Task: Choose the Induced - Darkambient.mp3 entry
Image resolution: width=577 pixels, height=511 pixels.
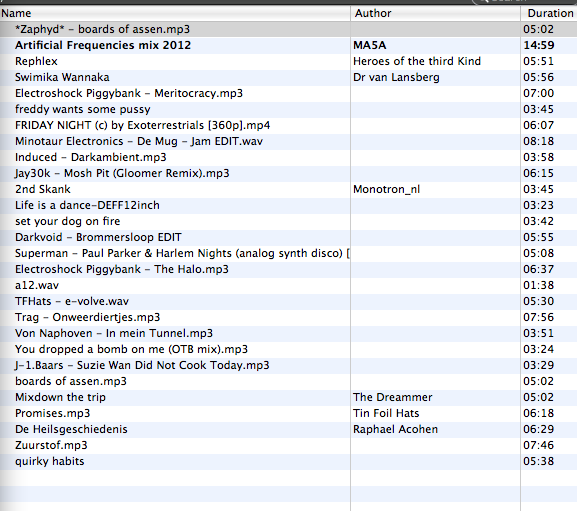Action: tap(288, 157)
